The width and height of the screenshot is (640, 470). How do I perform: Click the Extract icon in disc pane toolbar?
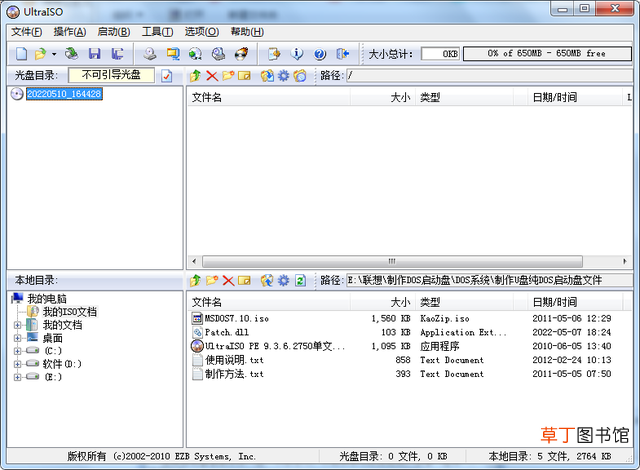tap(267, 75)
